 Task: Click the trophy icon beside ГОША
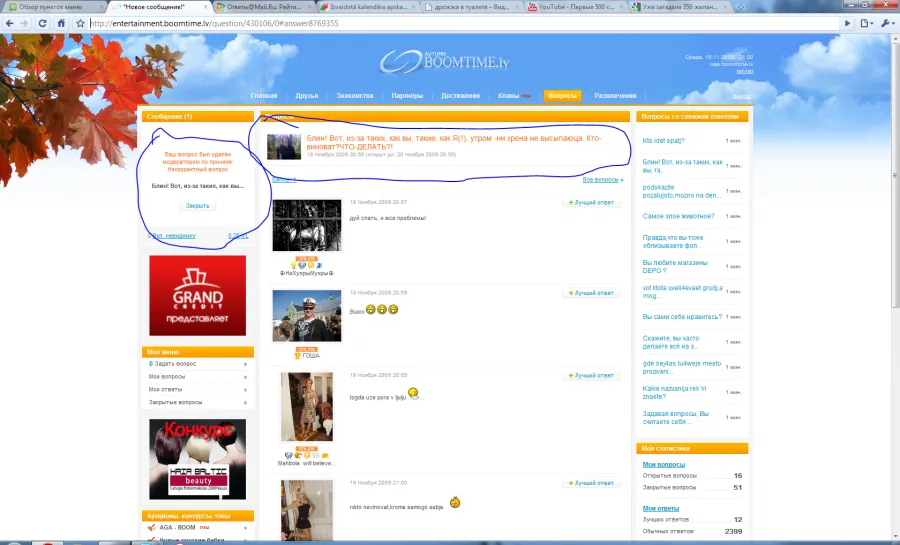pos(297,356)
